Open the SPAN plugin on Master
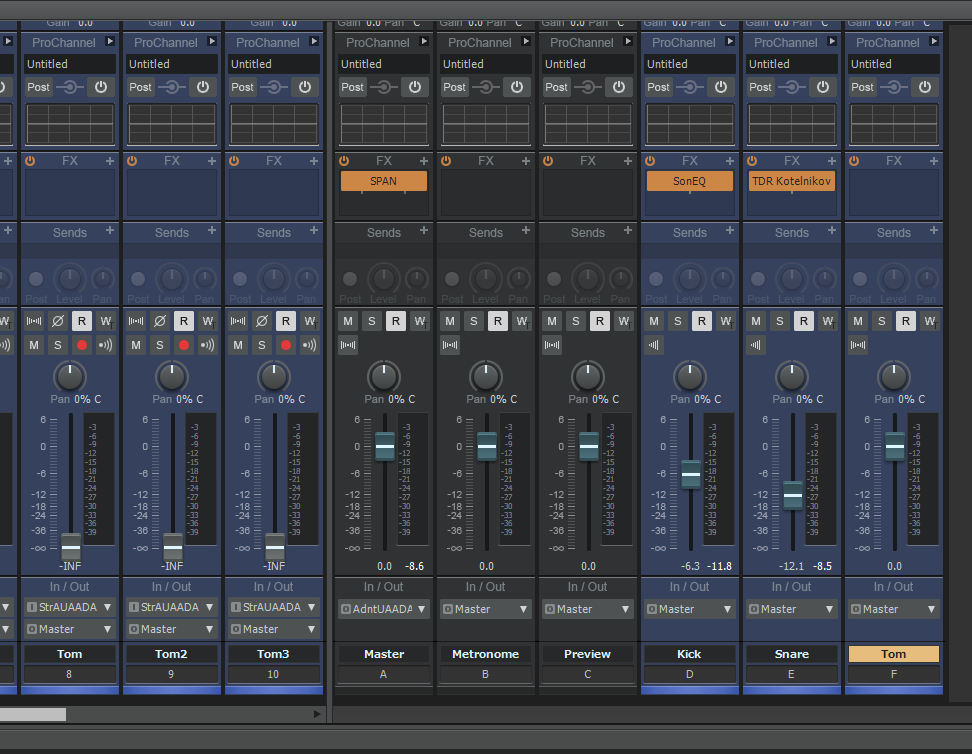The height and width of the screenshot is (754, 972). (x=384, y=181)
